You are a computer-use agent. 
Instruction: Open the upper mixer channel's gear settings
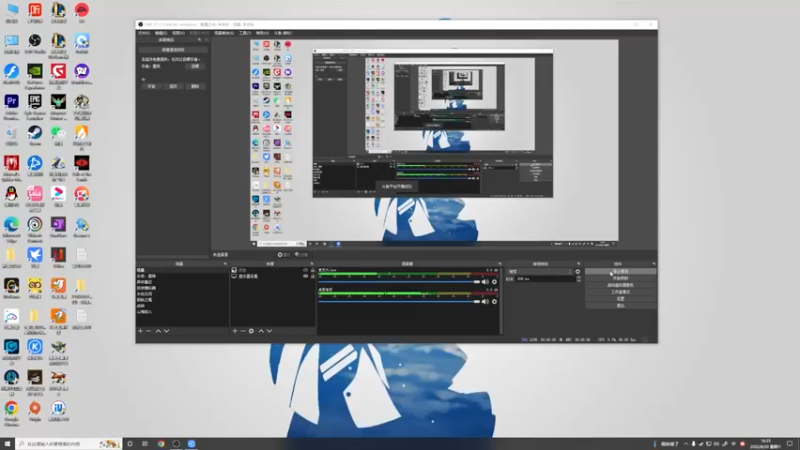click(x=494, y=282)
